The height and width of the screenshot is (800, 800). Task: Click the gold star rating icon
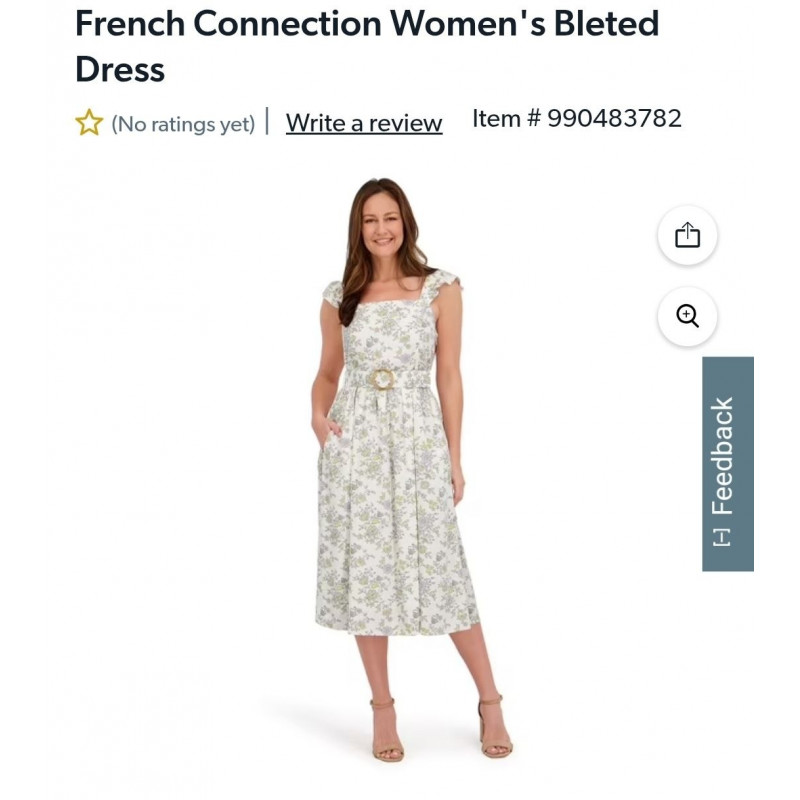(x=89, y=123)
